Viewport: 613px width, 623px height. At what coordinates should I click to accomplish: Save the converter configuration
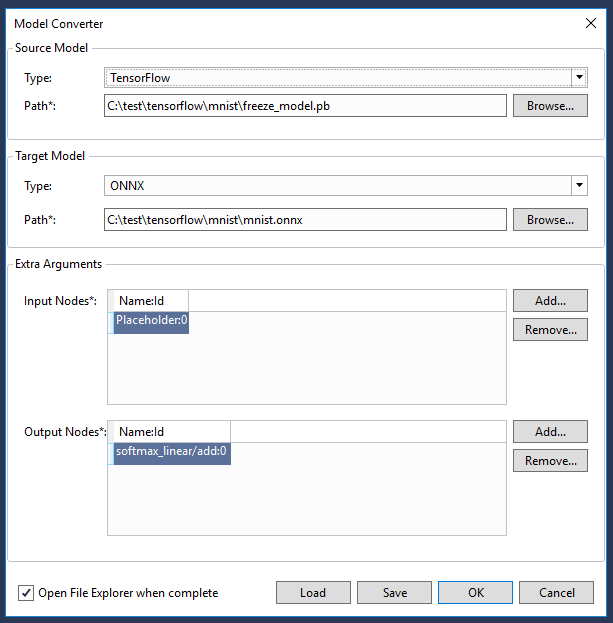[x=394, y=593]
